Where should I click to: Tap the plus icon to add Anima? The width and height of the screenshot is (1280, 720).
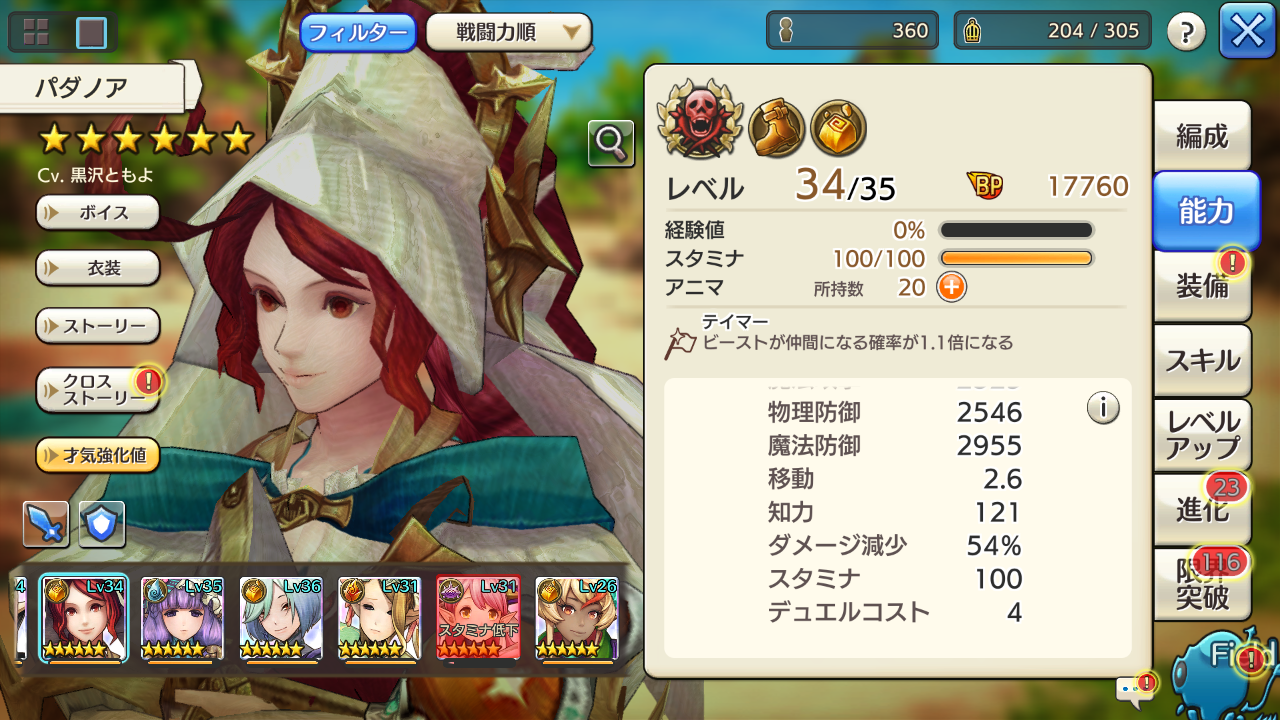tap(951, 288)
